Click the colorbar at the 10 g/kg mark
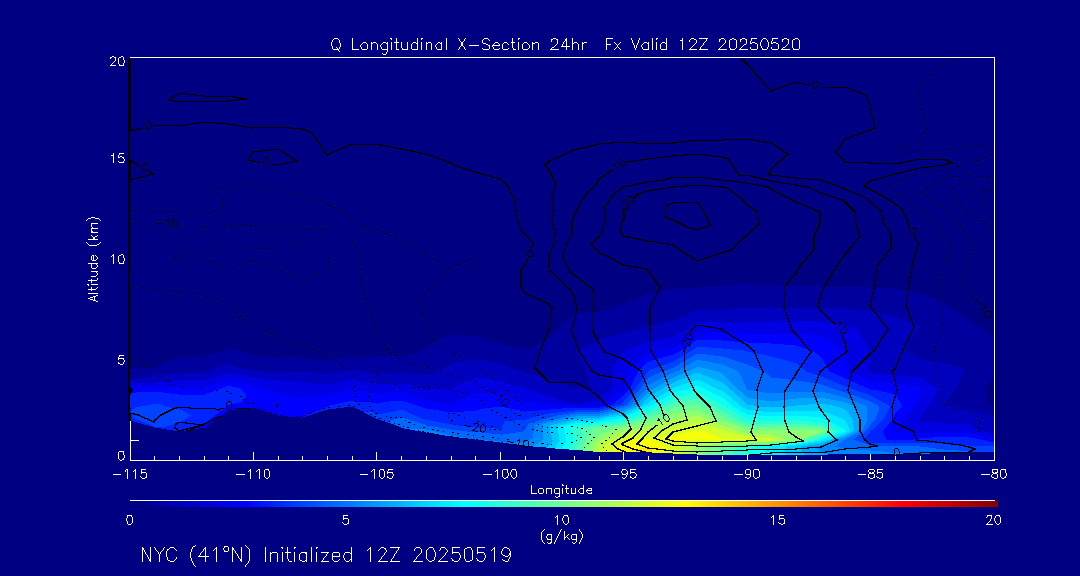 (x=562, y=502)
